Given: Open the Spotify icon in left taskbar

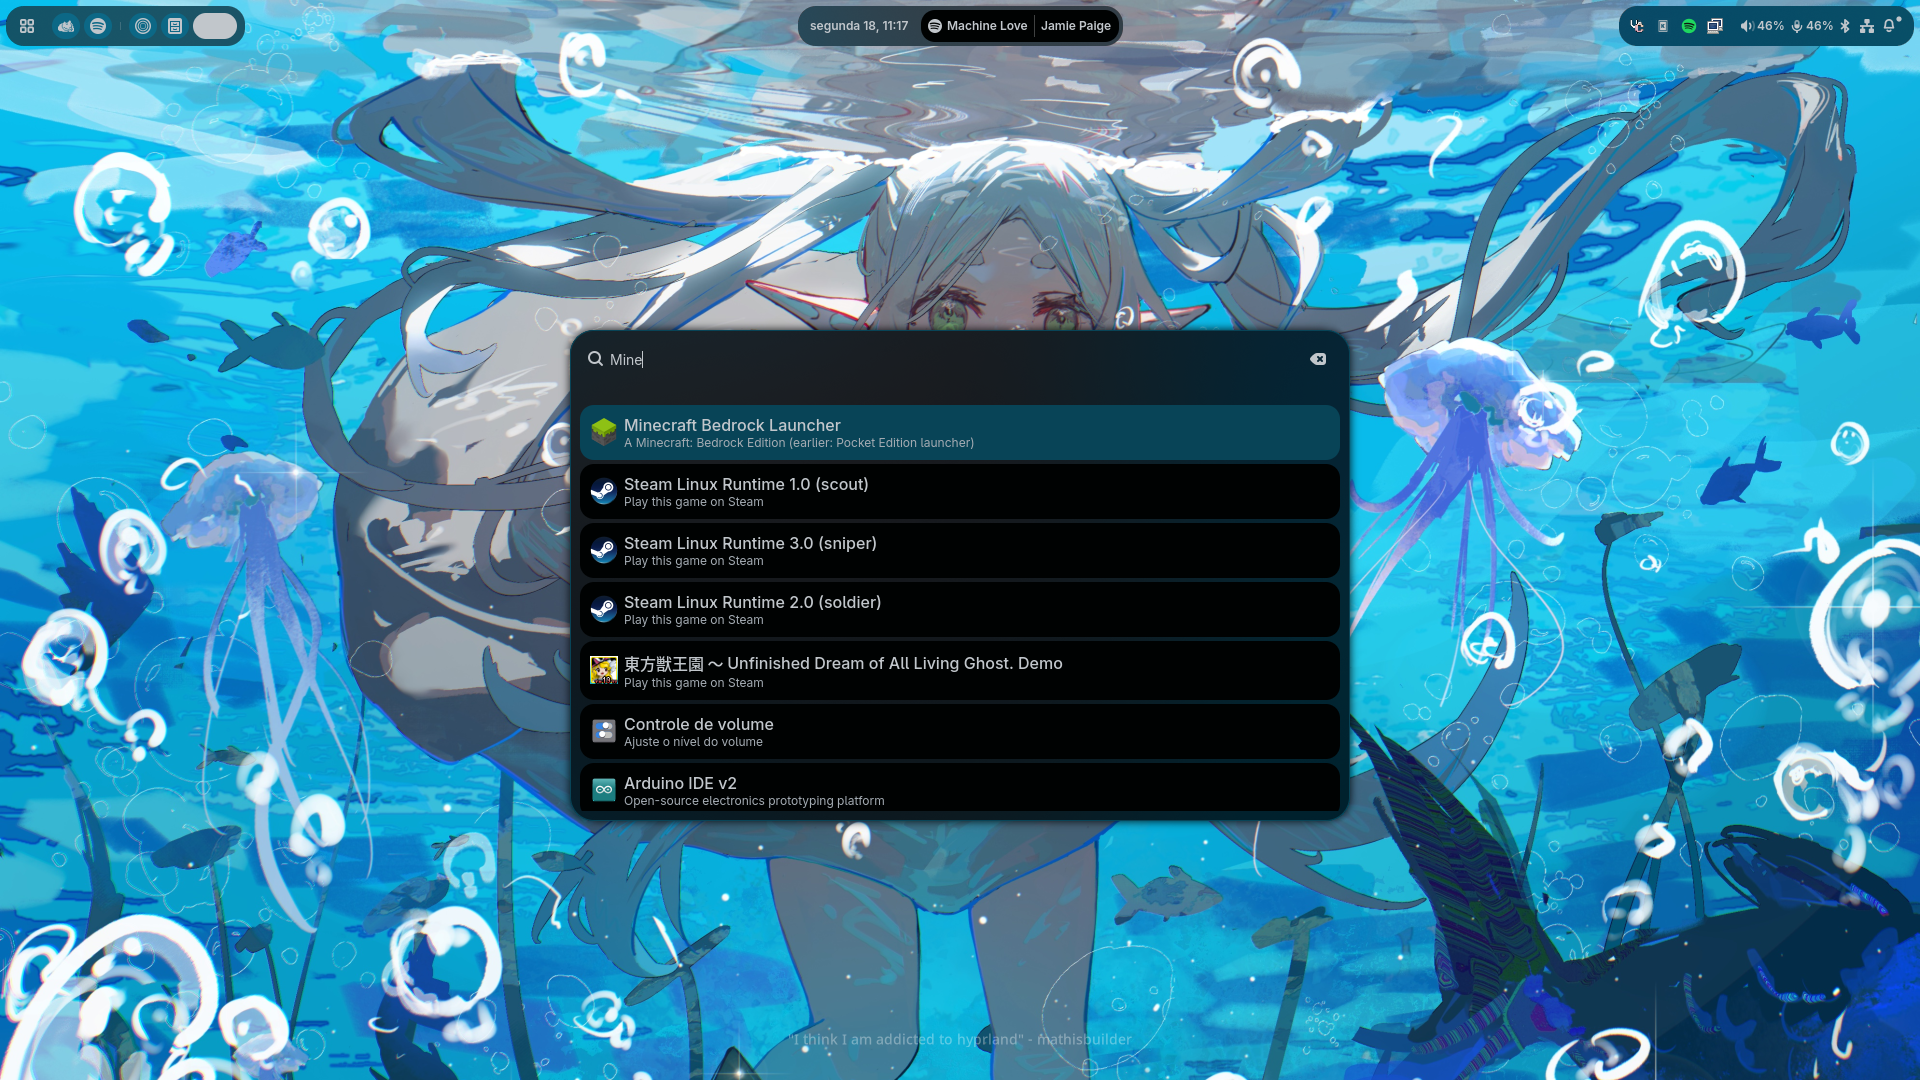Looking at the screenshot, I should tap(98, 26).
